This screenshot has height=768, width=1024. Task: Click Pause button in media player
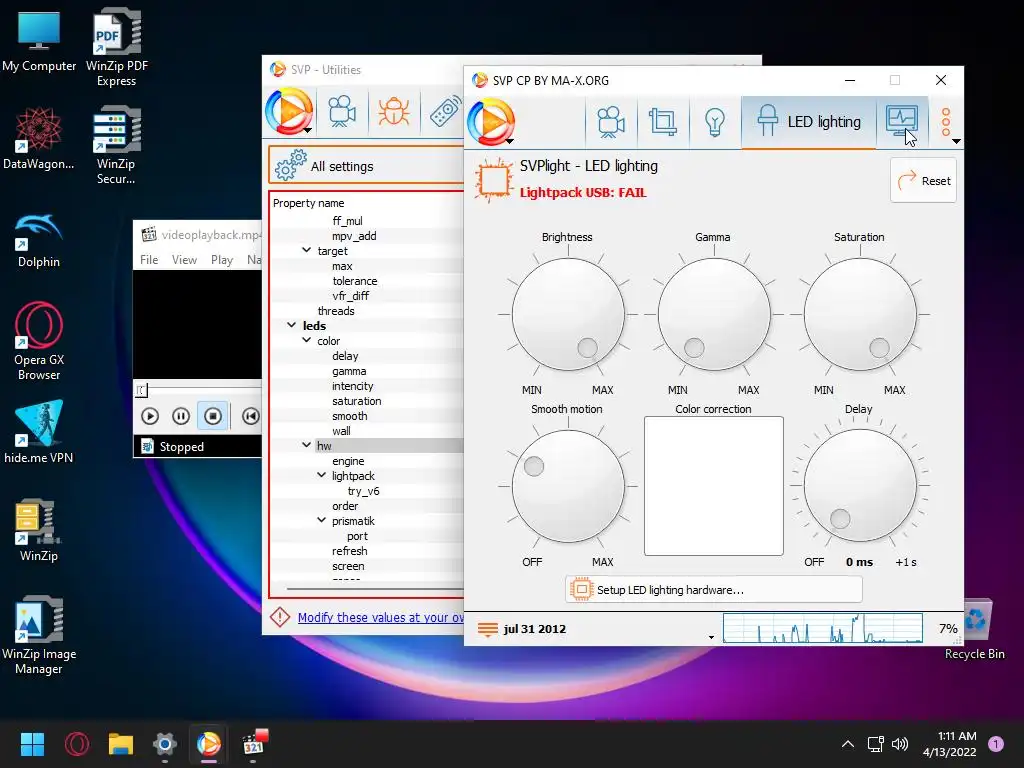pyautogui.click(x=181, y=416)
